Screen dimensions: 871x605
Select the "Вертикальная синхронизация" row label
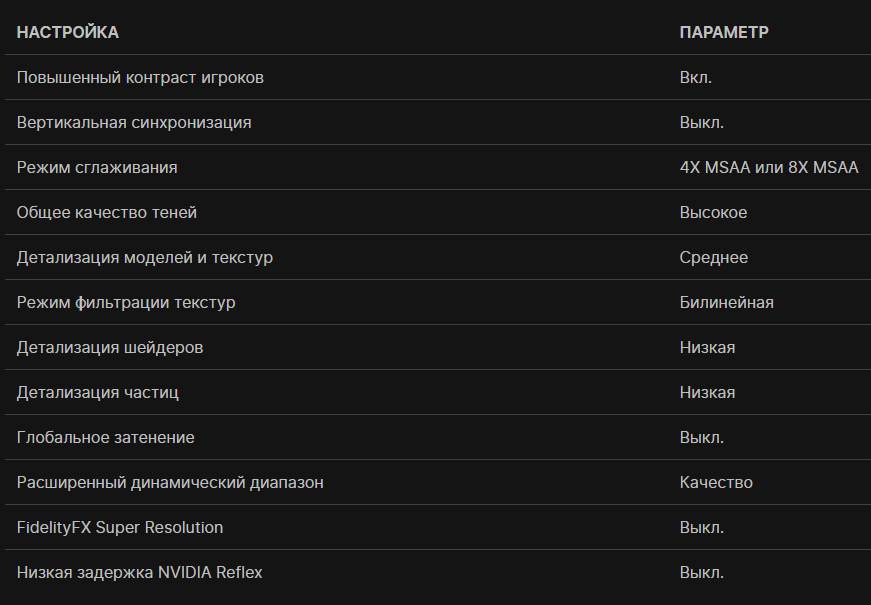click(x=134, y=122)
